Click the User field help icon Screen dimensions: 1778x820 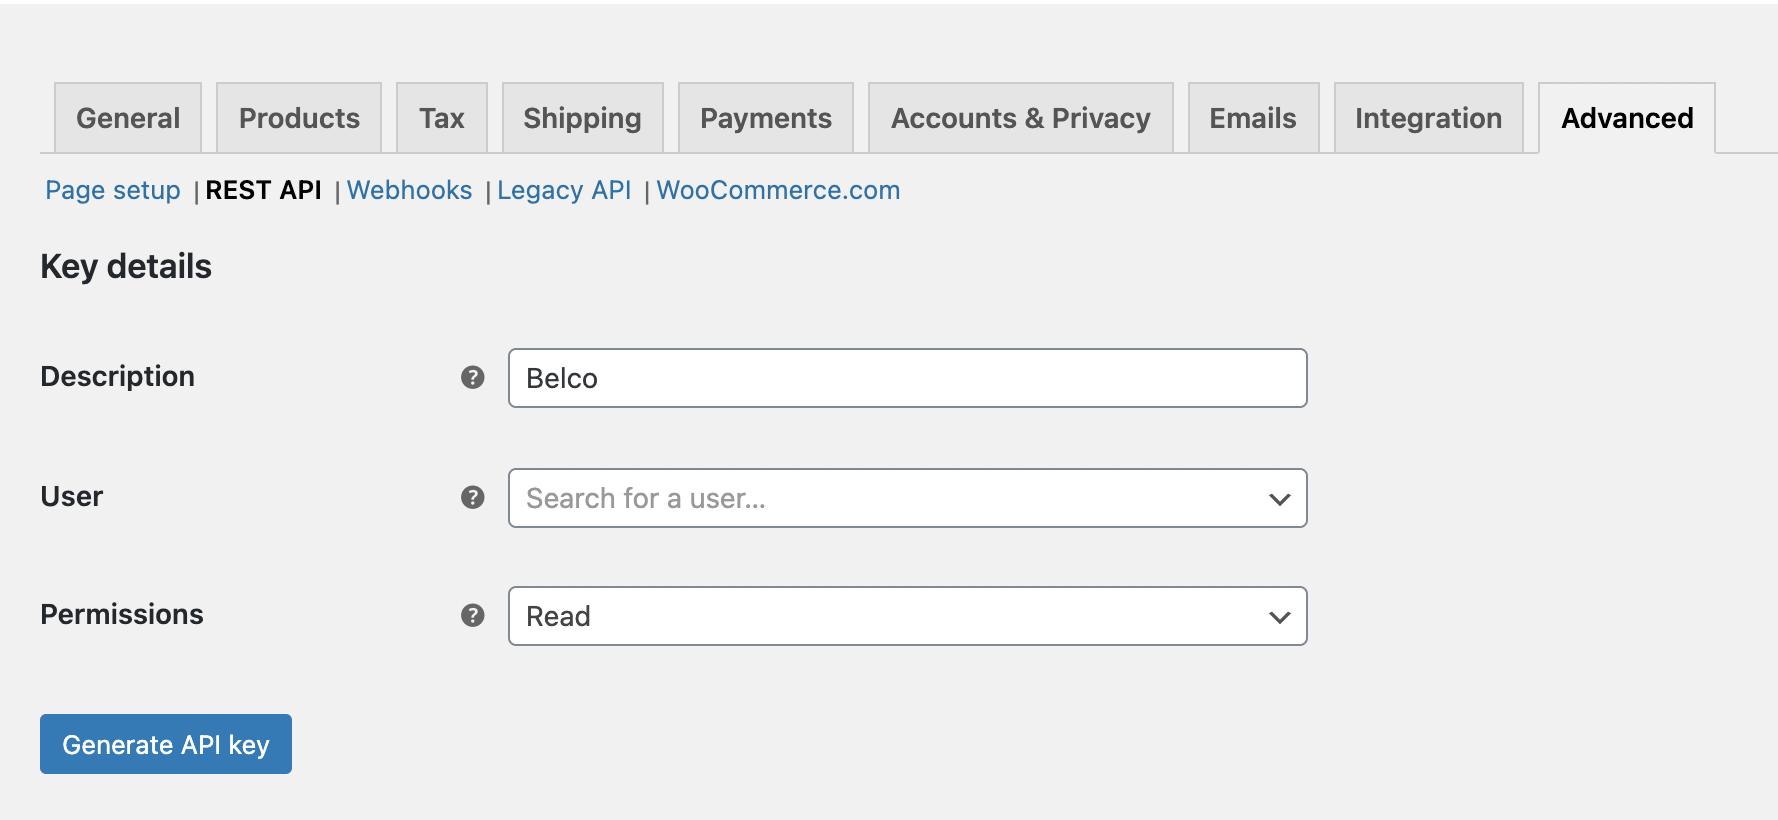pyautogui.click(x=473, y=497)
